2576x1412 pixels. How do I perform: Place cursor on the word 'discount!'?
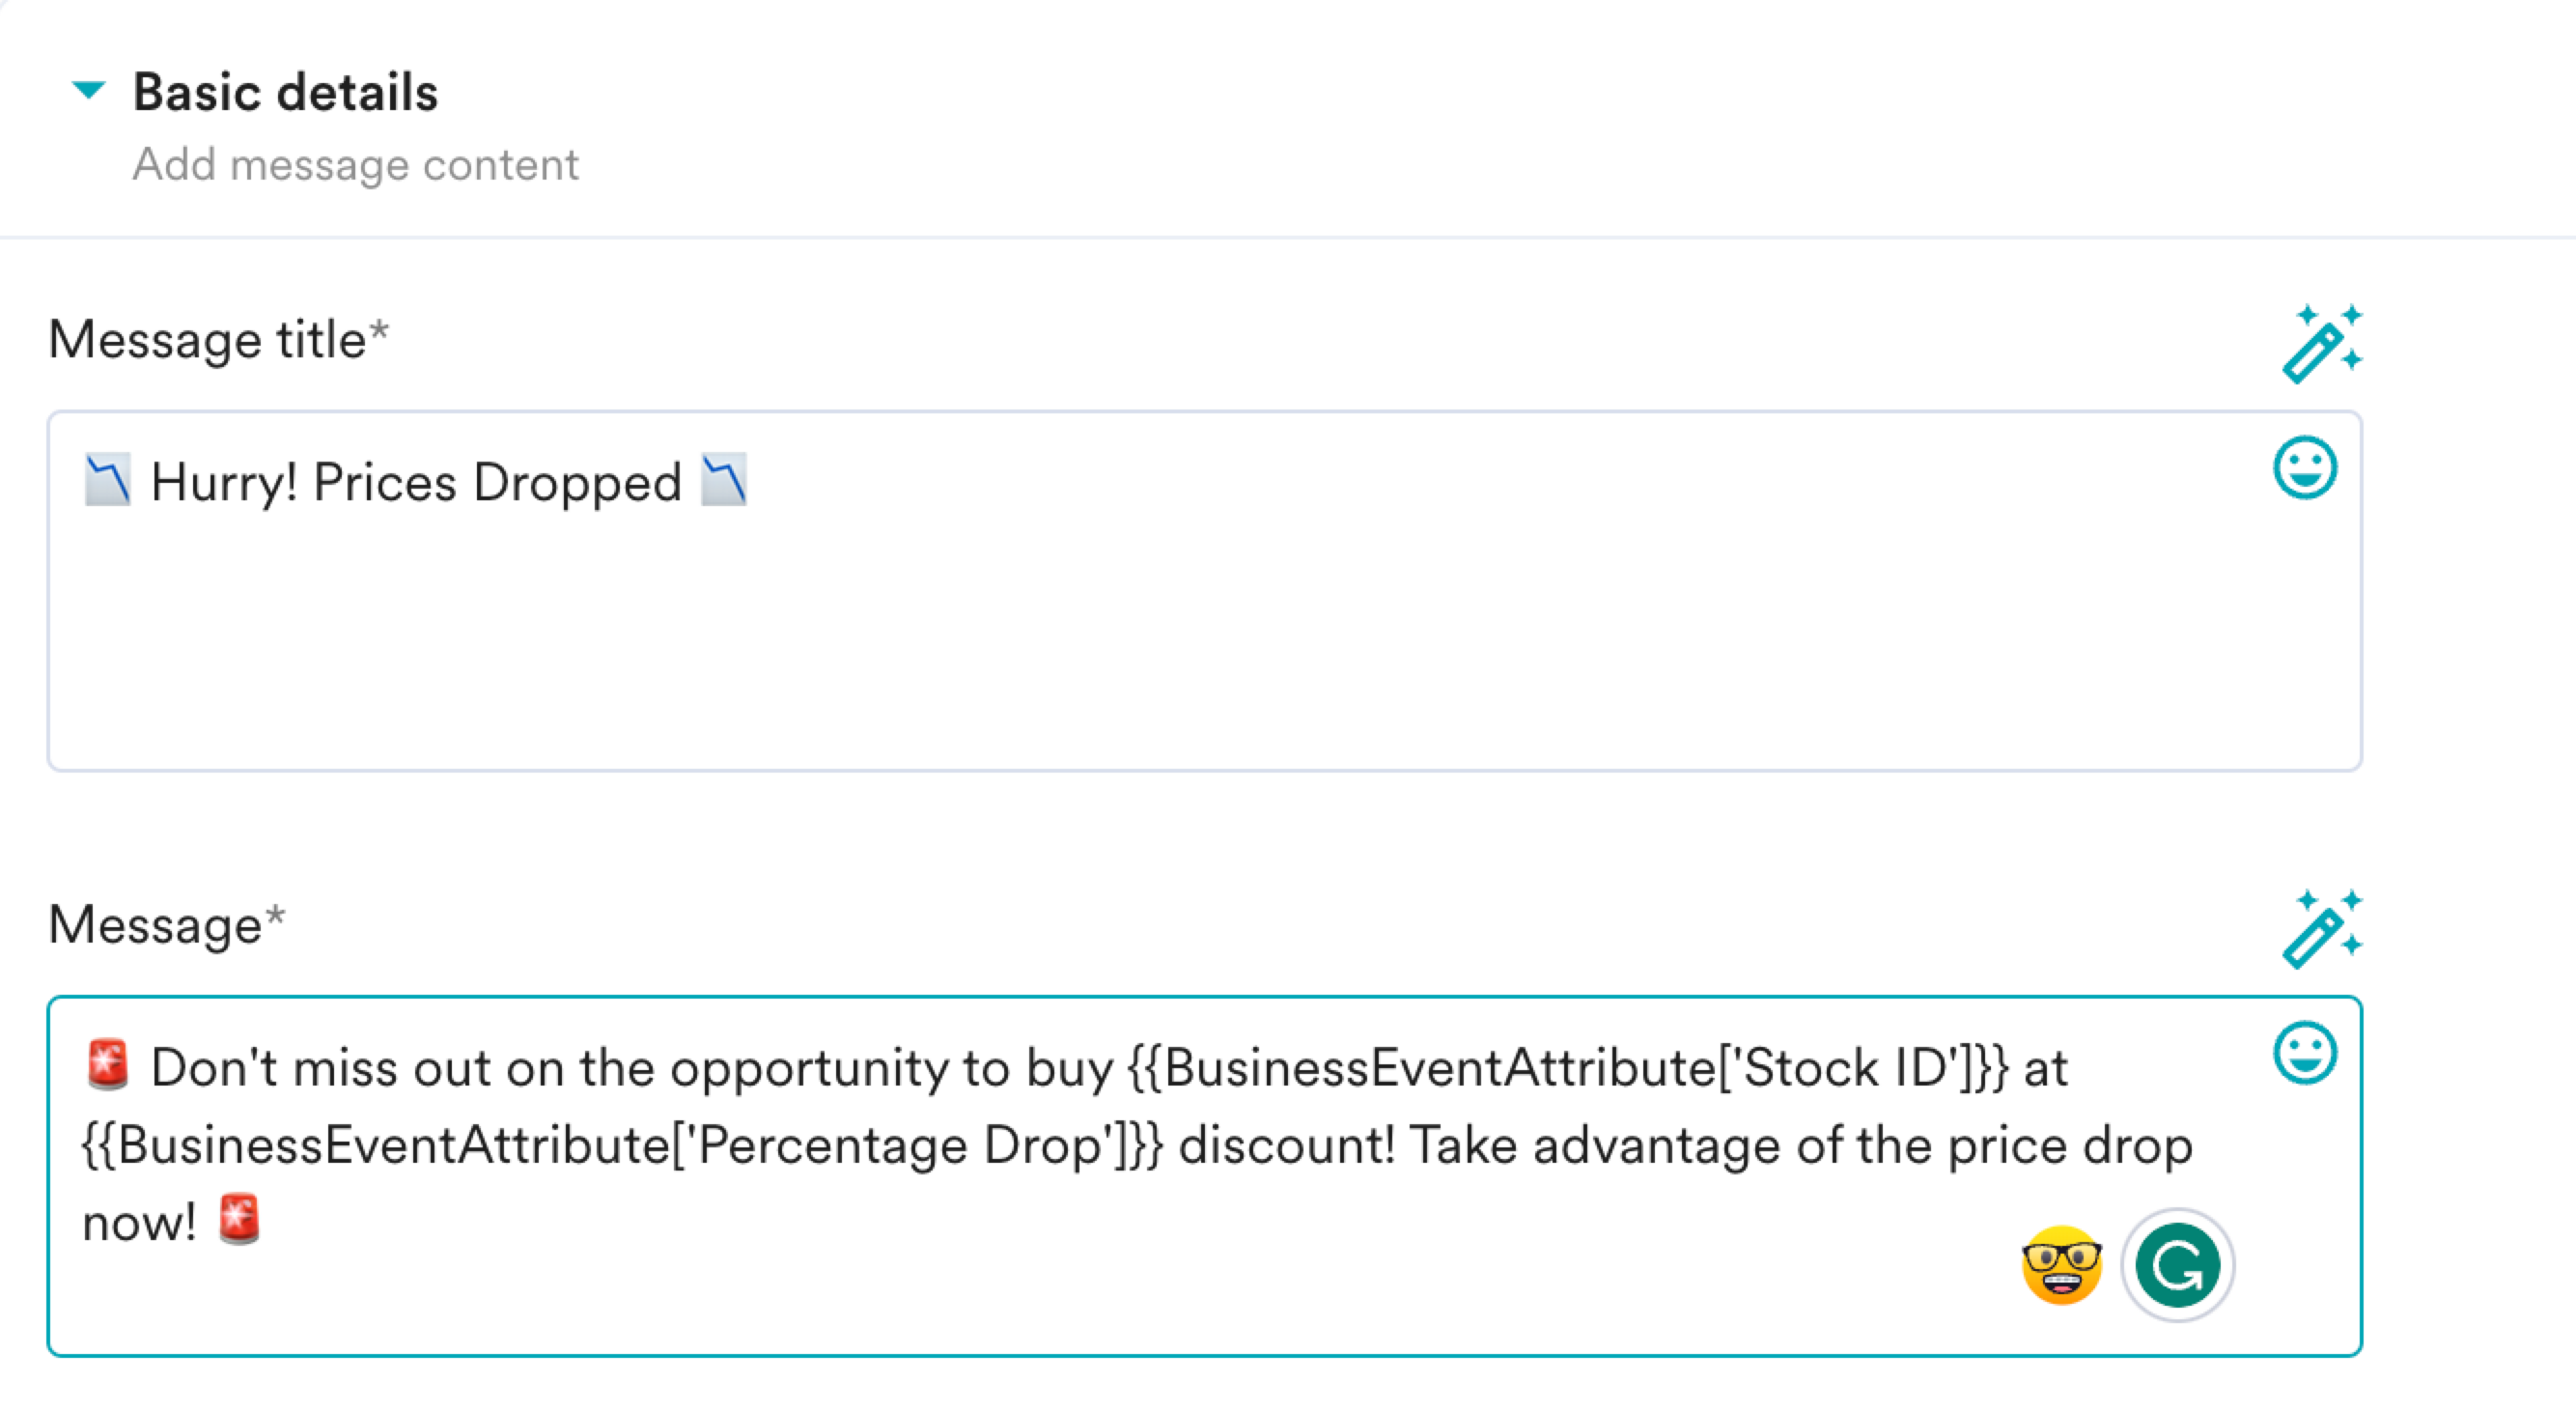point(1286,1145)
